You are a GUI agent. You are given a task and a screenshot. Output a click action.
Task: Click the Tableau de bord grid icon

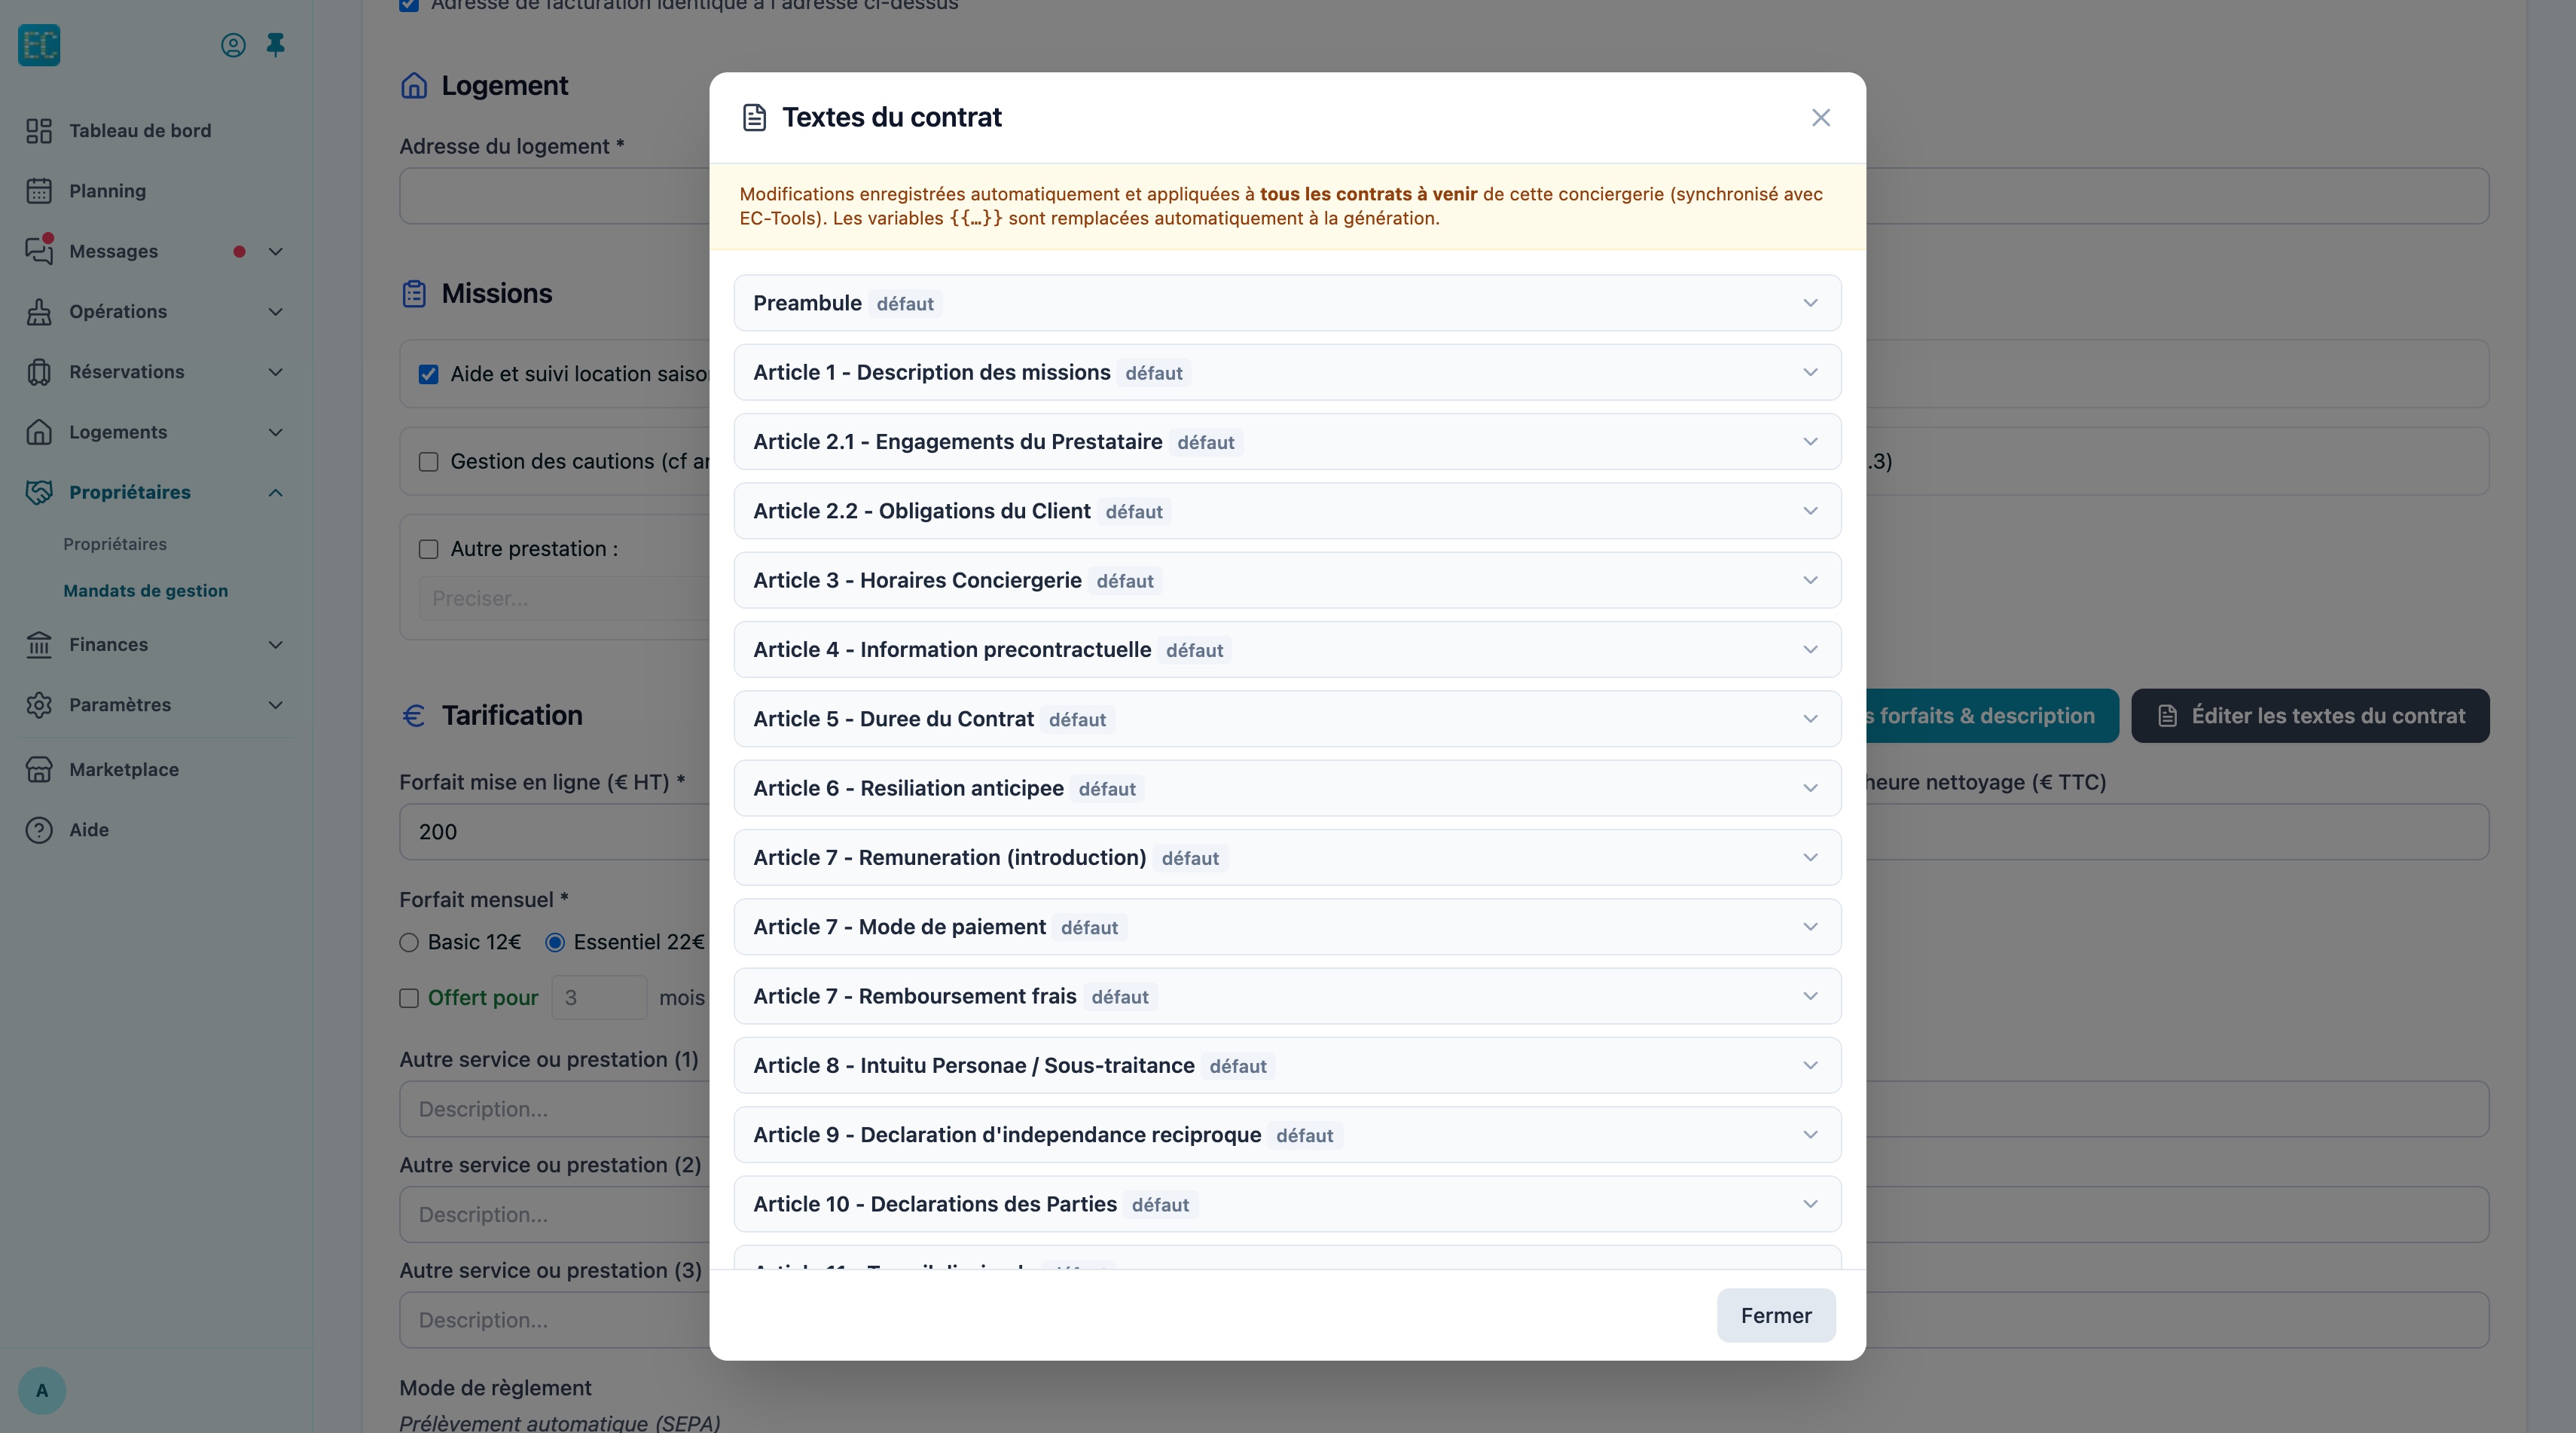point(39,131)
